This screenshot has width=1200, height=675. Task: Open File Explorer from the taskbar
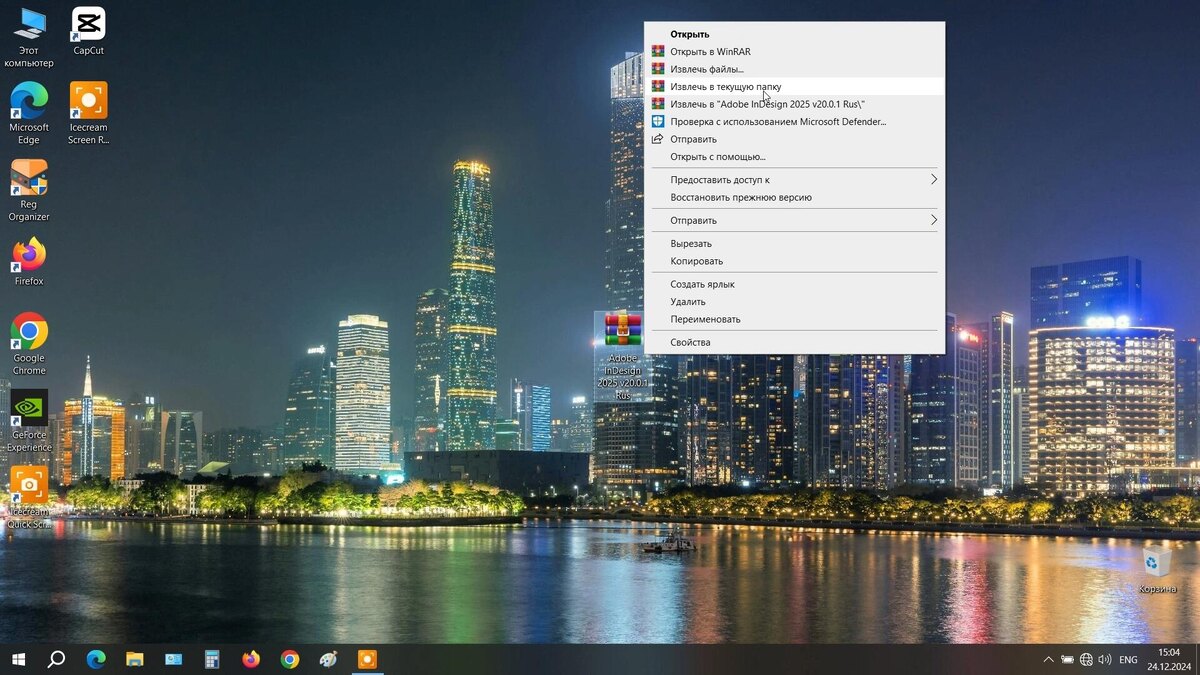click(x=135, y=659)
